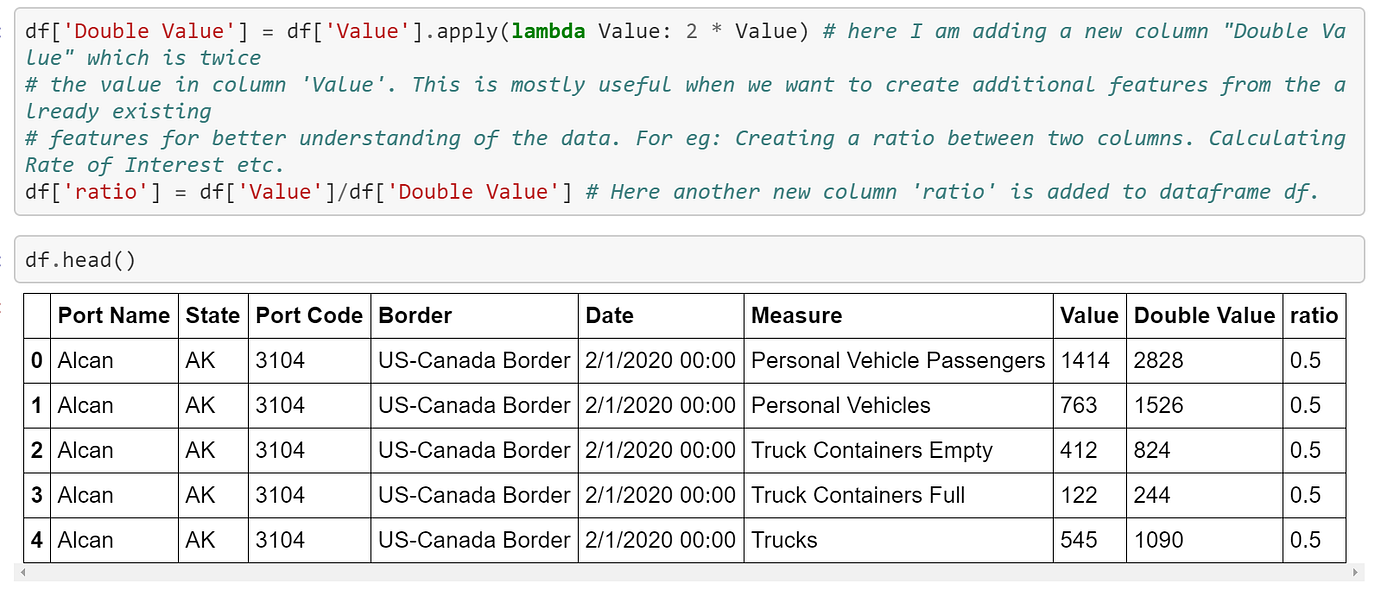Click 'AK' state cell in row 3
This screenshot has height=591, width=1400.
point(213,495)
